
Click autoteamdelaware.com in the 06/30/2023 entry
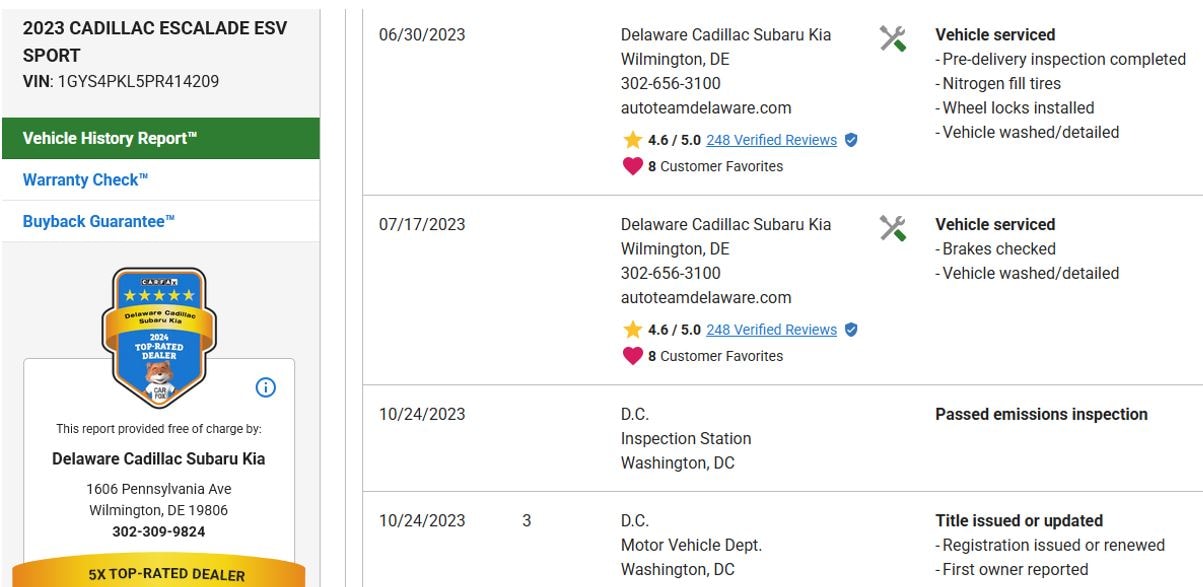(706, 108)
